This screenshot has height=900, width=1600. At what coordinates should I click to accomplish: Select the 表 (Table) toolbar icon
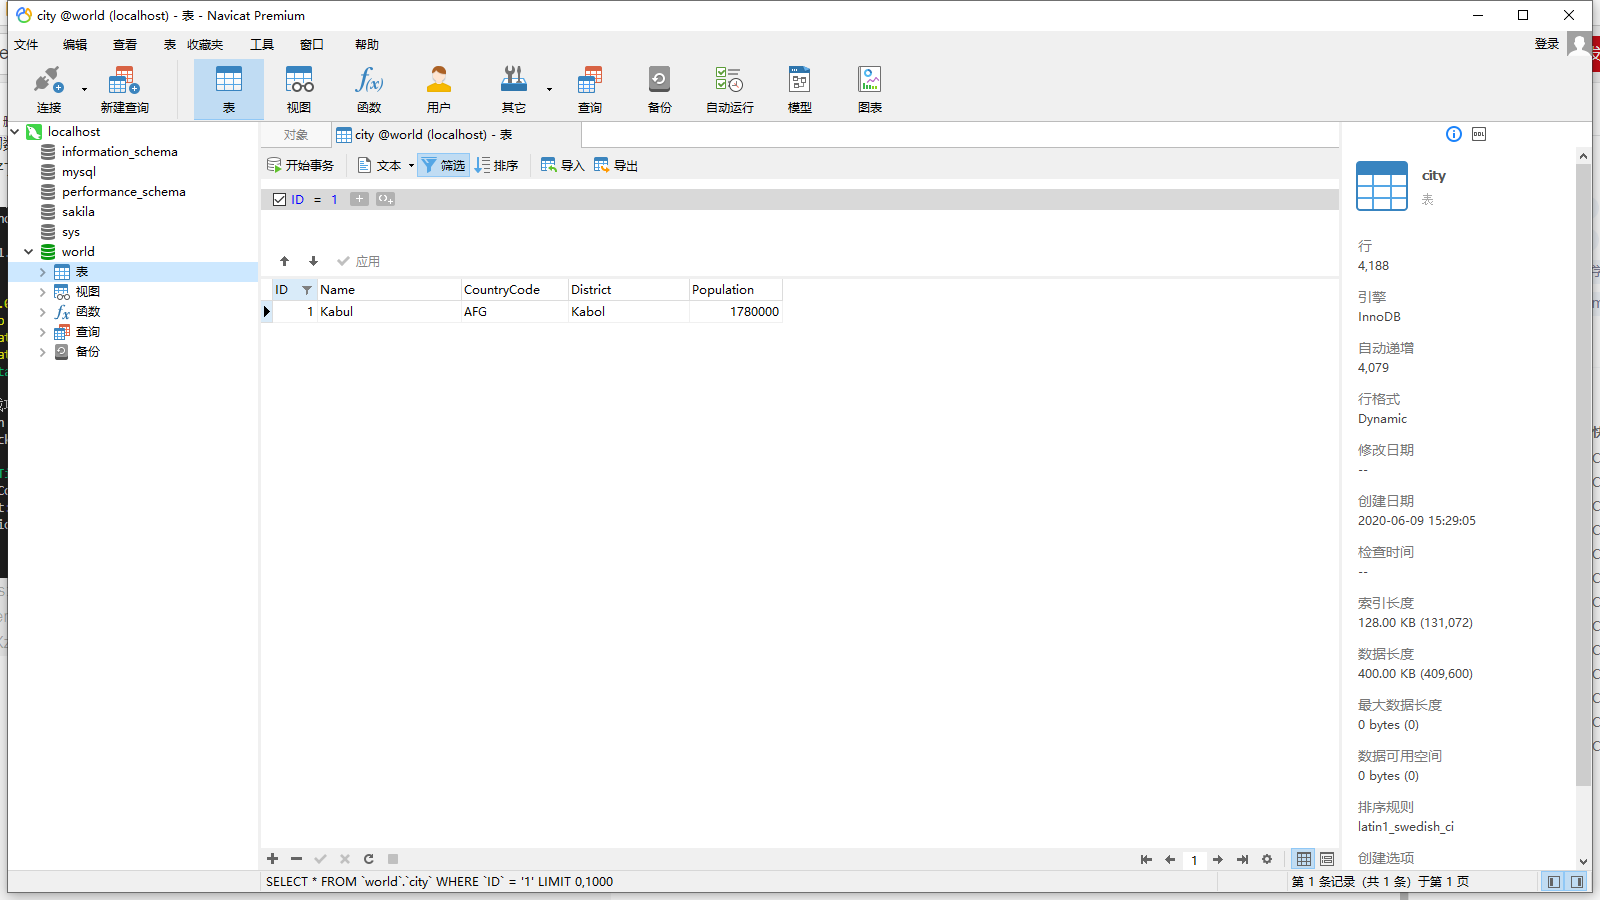point(229,89)
